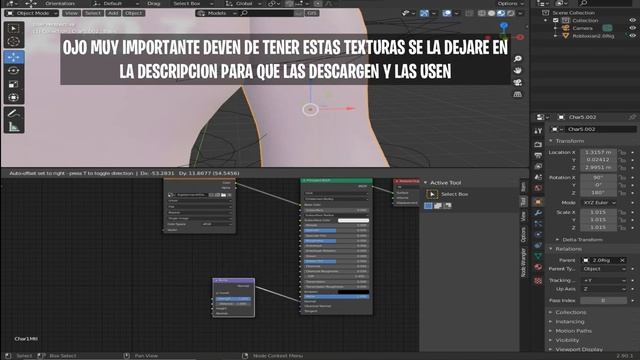Viewport: 640px width, 360px height.
Task: Select the Transform tool
Action: [x=13, y=98]
